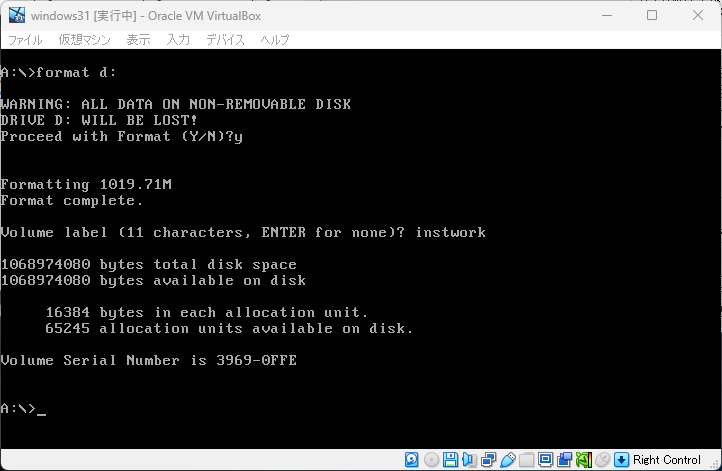The height and width of the screenshot is (471, 722).
Task: Click the 'WARNING: ALL DATA' line
Action: point(175,105)
